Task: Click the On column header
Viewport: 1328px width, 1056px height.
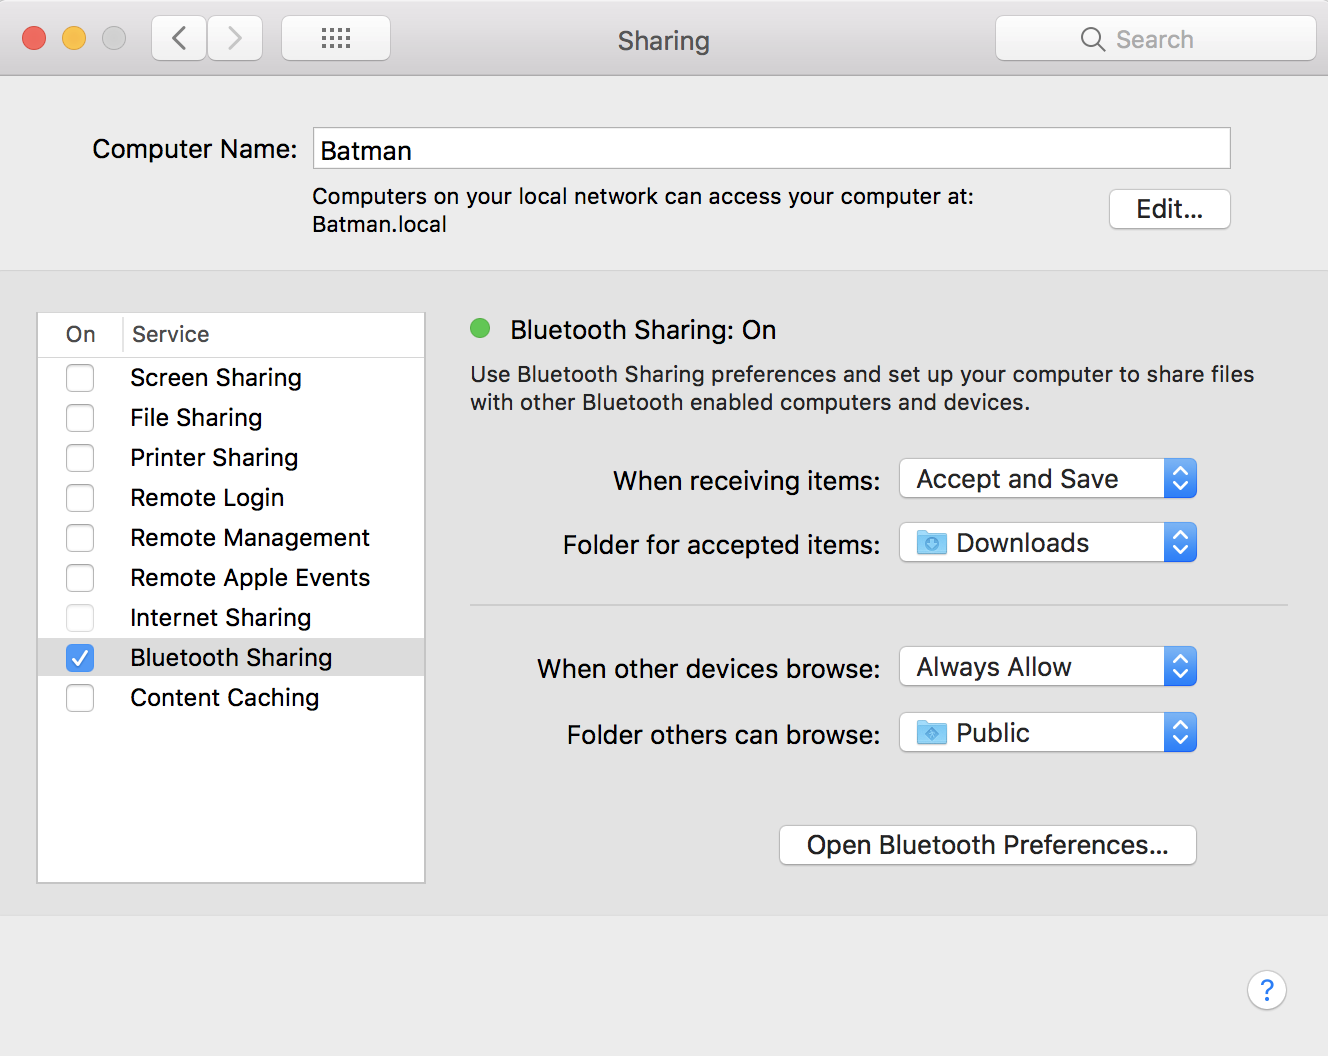Action: pyautogui.click(x=81, y=335)
